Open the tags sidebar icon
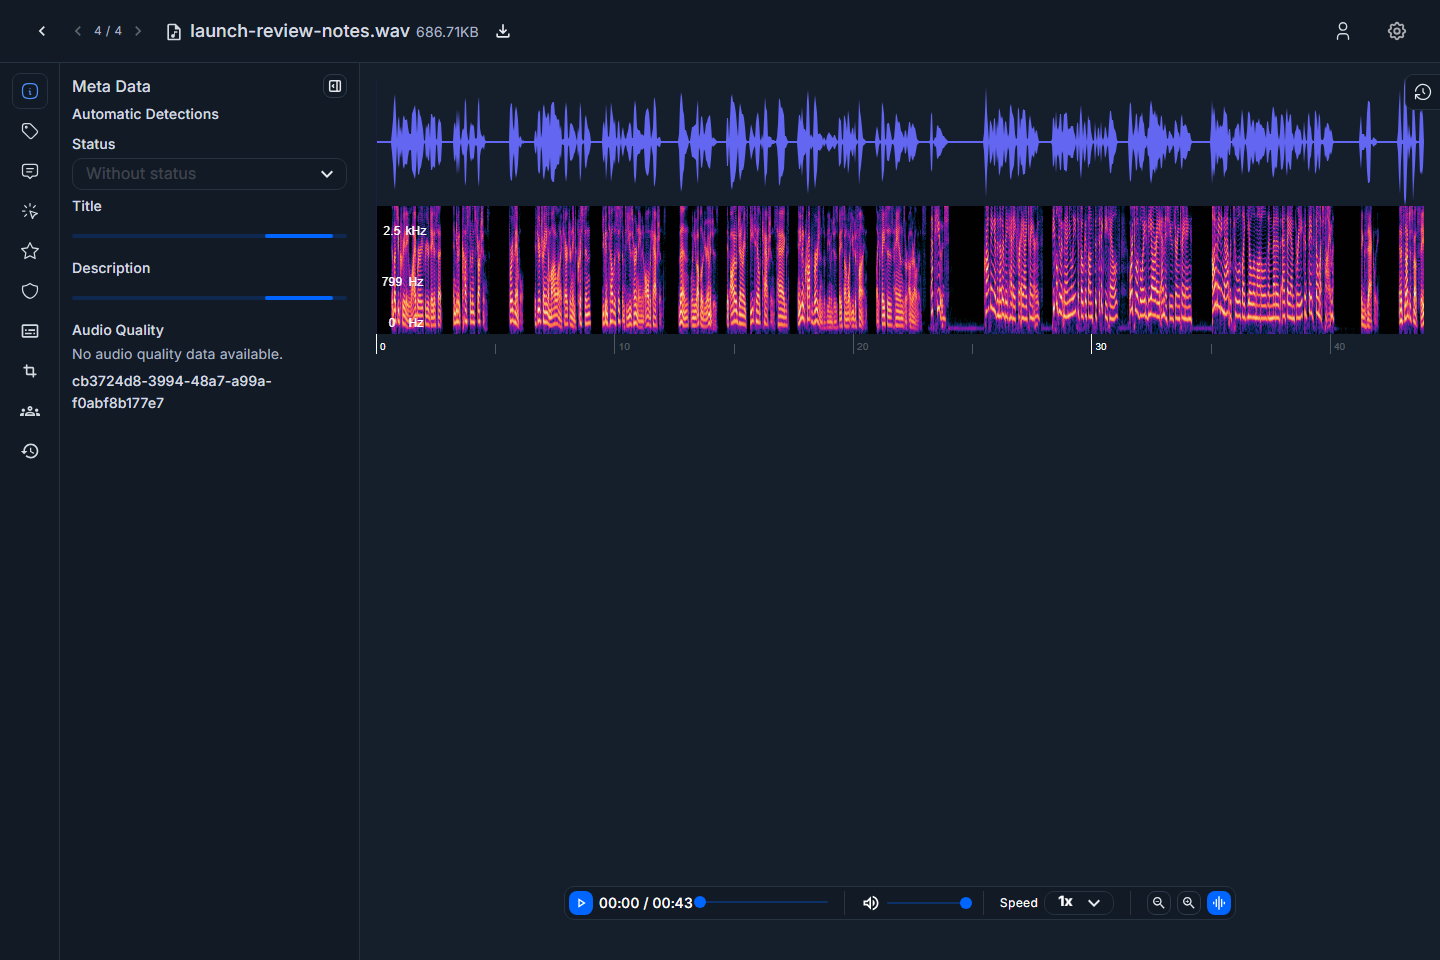 click(30, 131)
